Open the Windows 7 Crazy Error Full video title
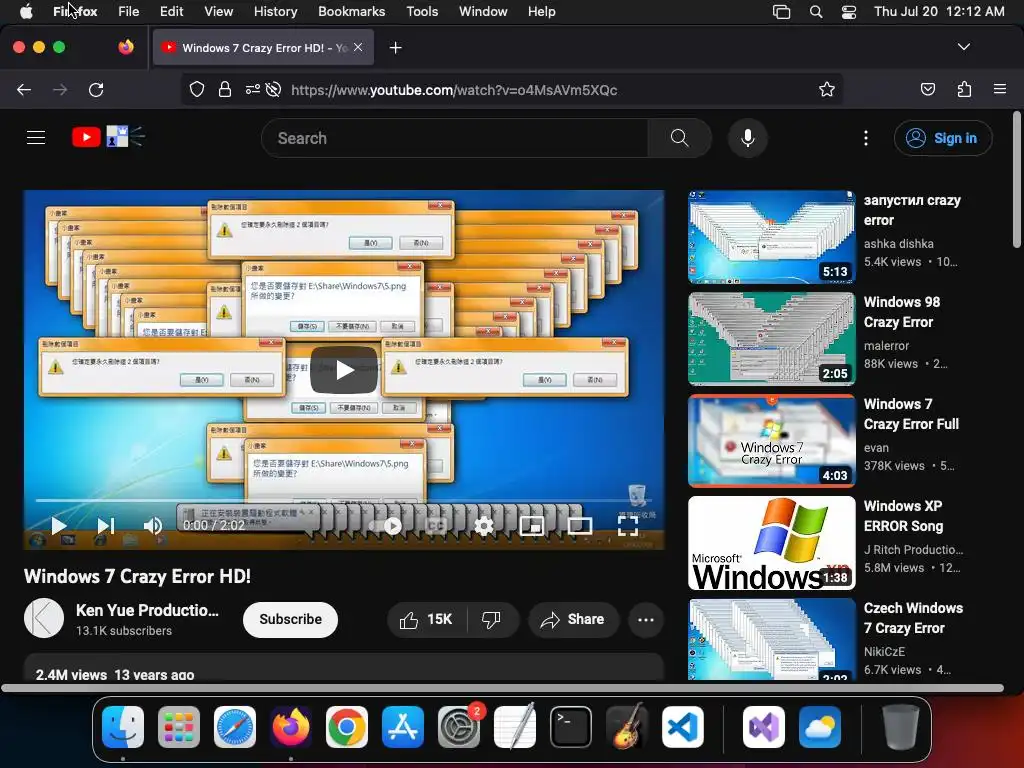1024x768 pixels. [x=911, y=414]
